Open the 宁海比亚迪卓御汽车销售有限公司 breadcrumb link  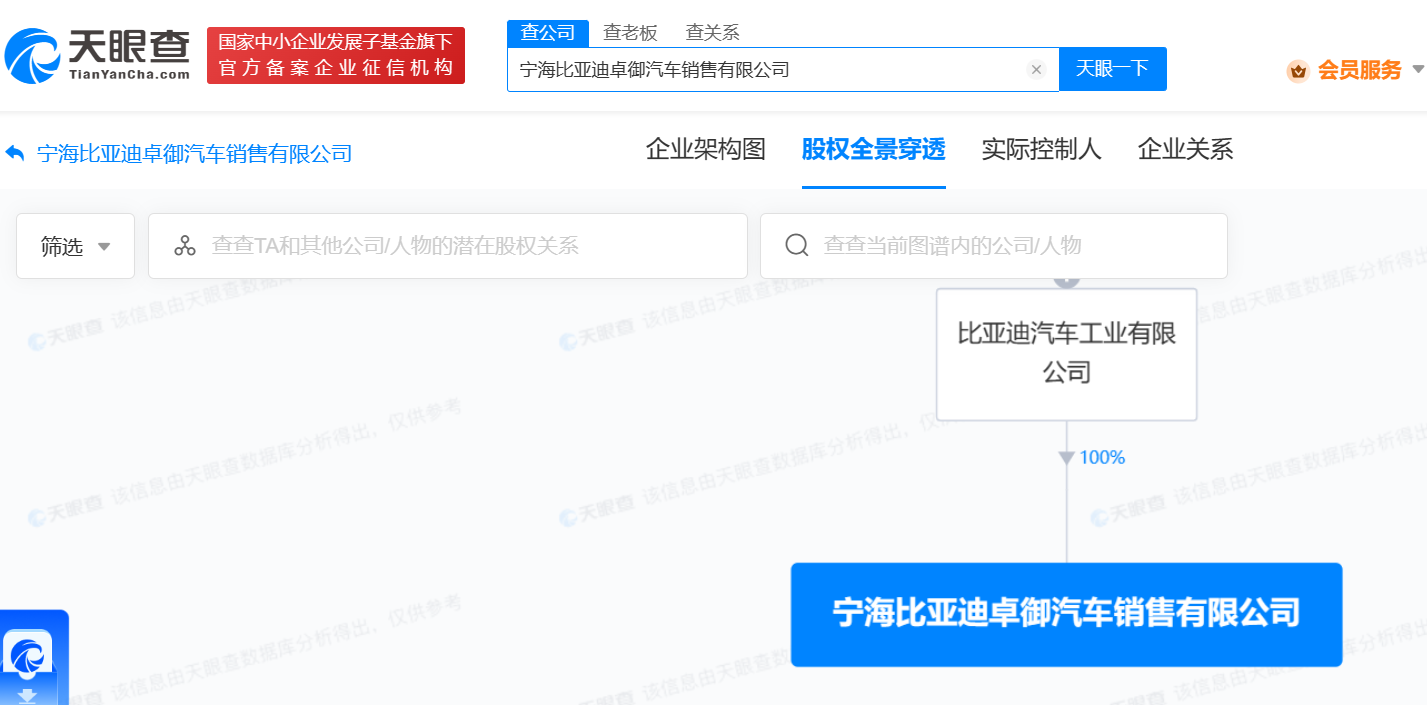(195, 154)
